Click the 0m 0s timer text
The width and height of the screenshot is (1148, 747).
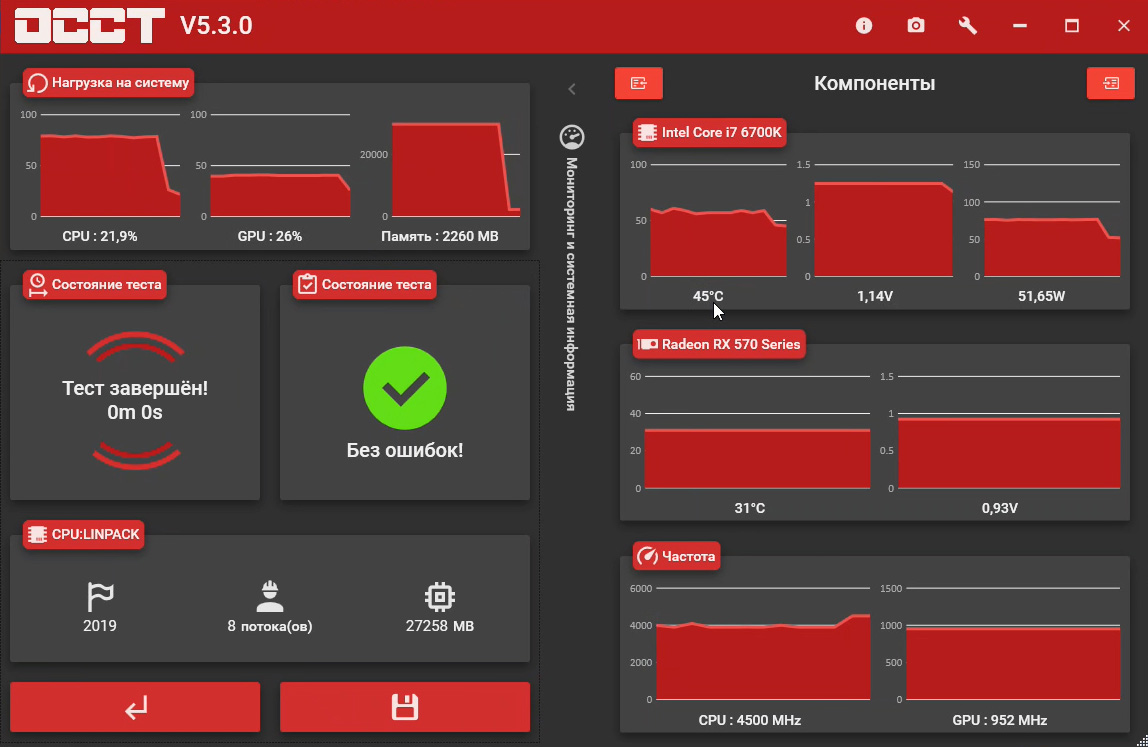[135, 412]
